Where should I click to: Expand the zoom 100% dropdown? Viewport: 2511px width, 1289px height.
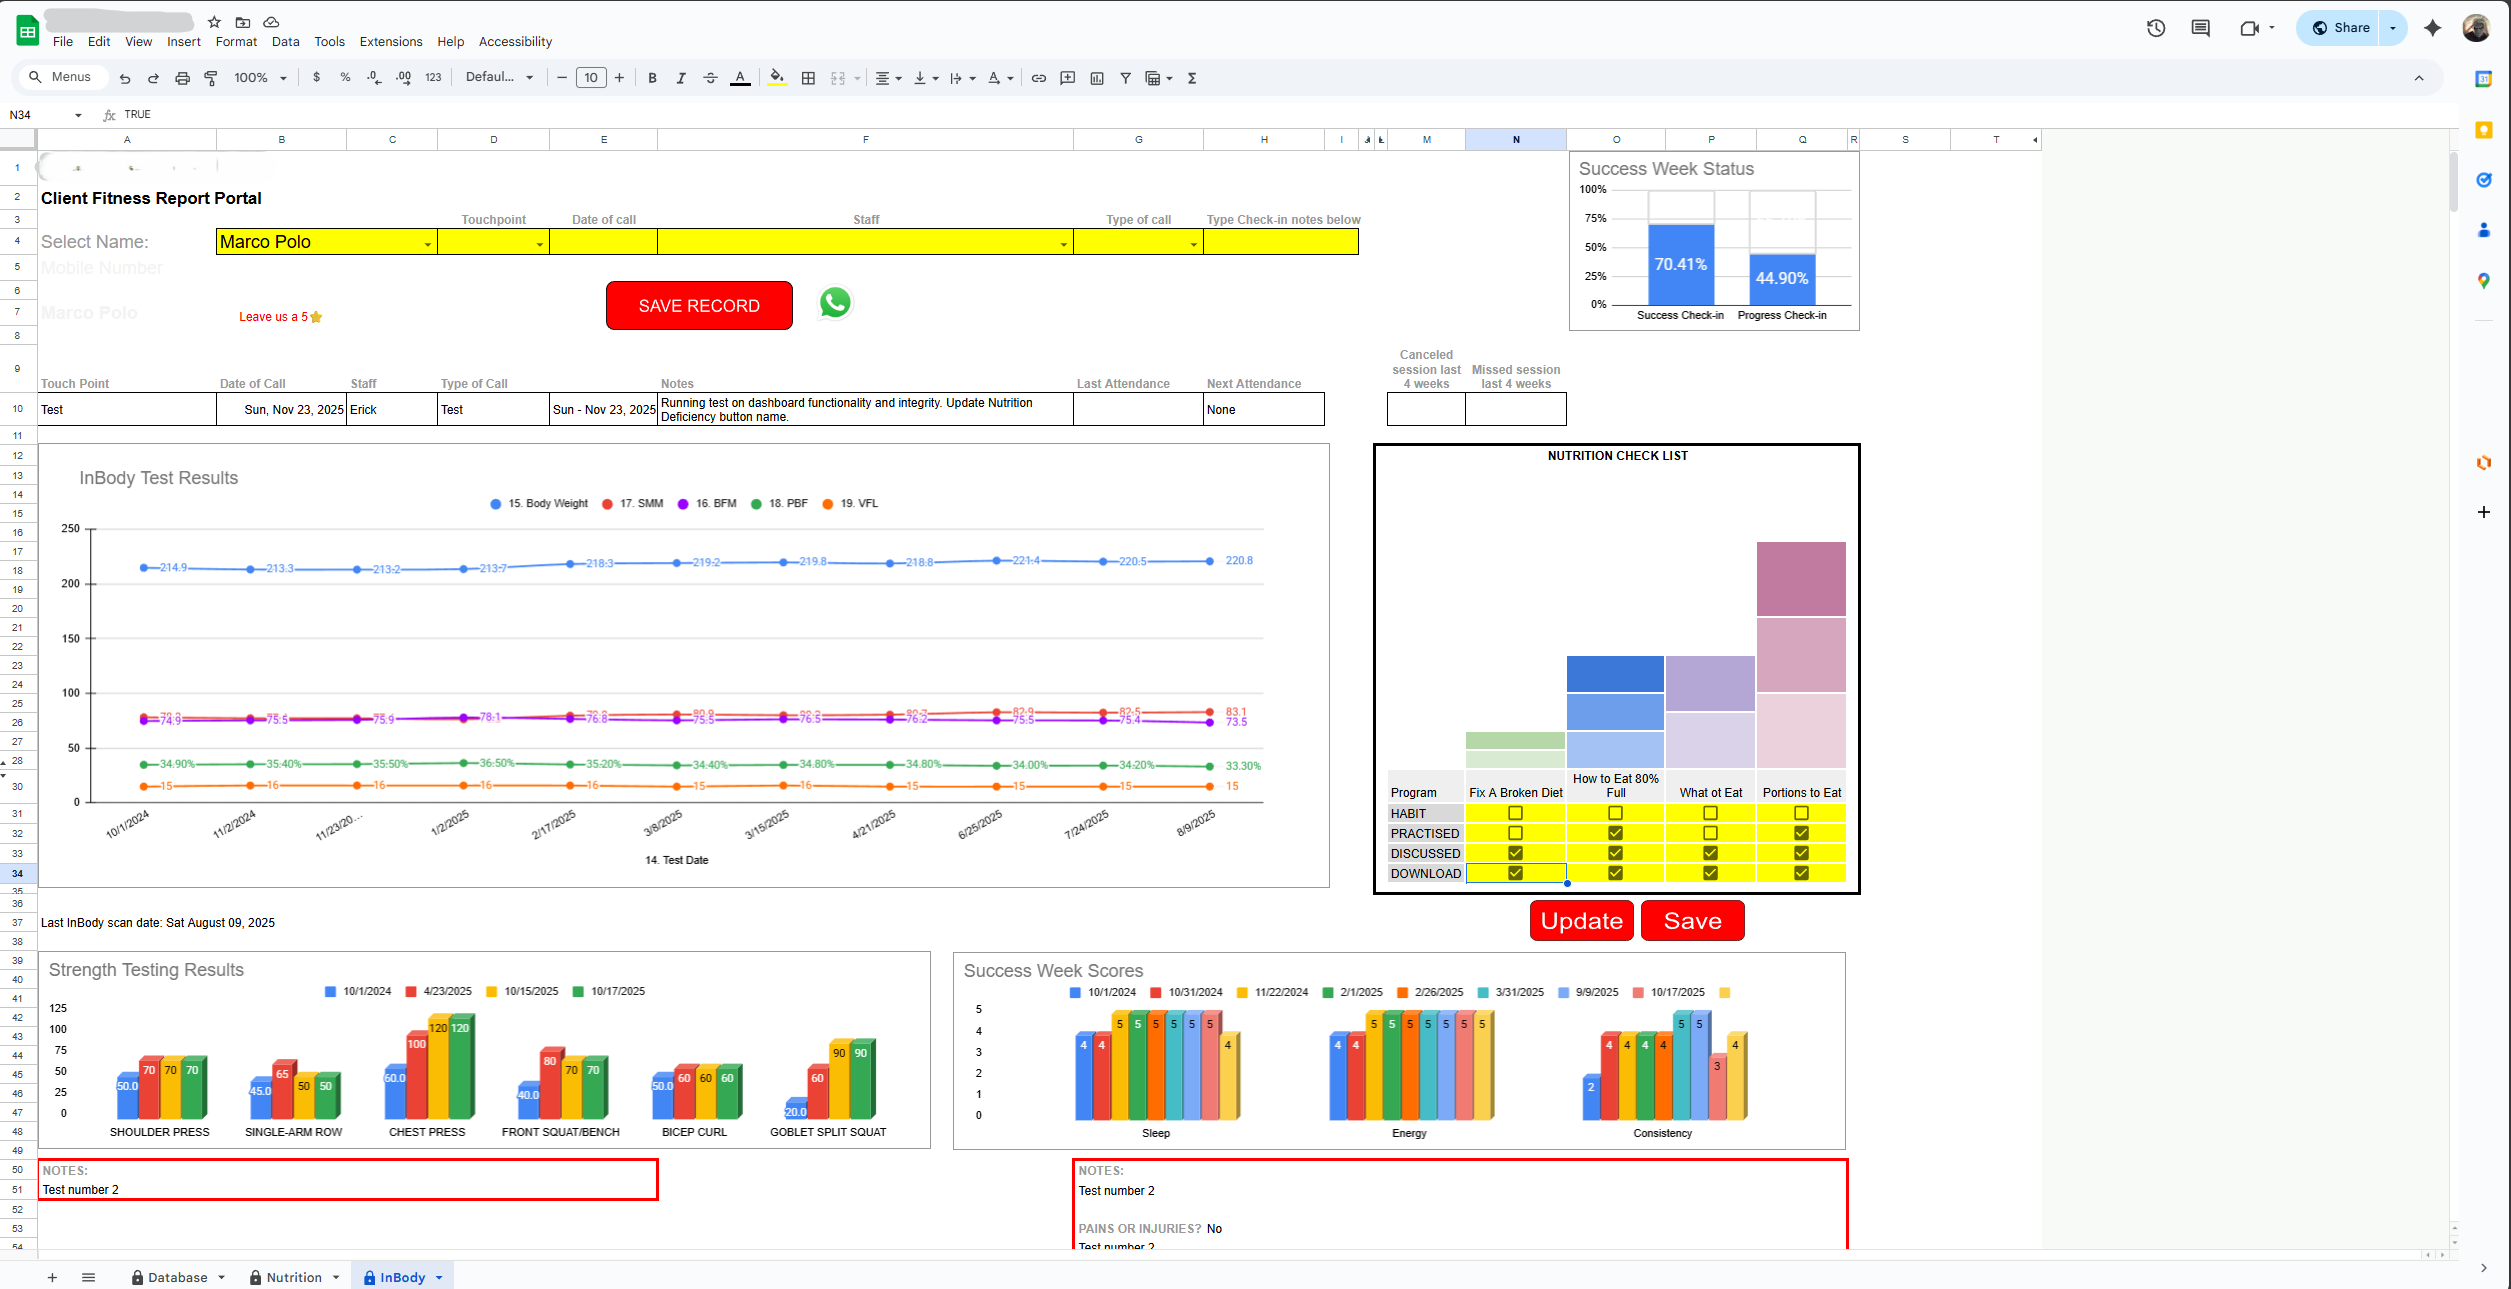pos(260,78)
